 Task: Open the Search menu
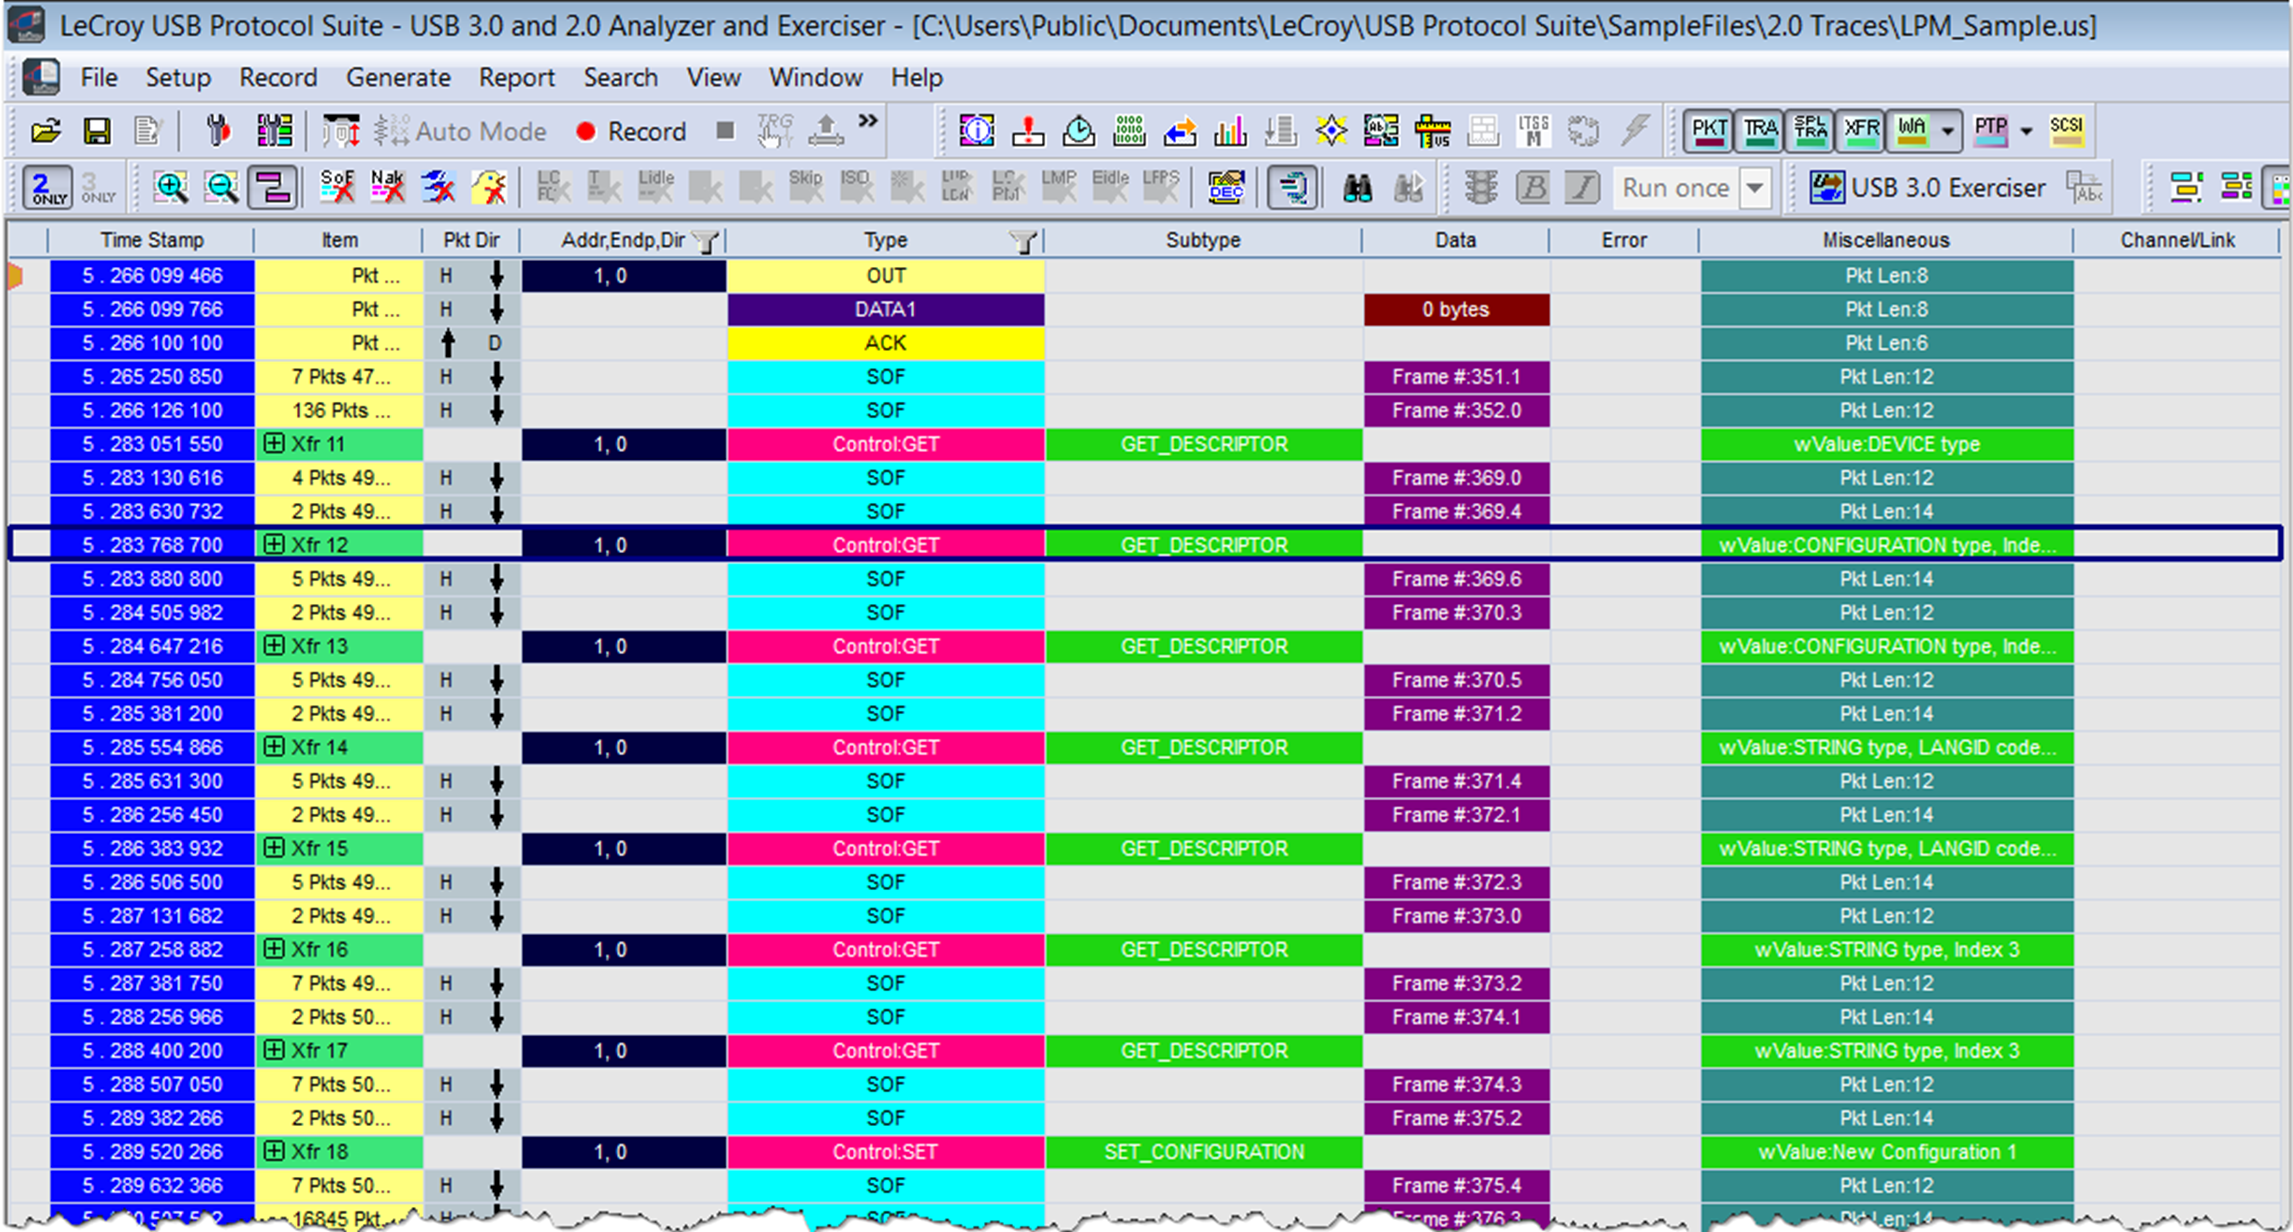tap(621, 77)
